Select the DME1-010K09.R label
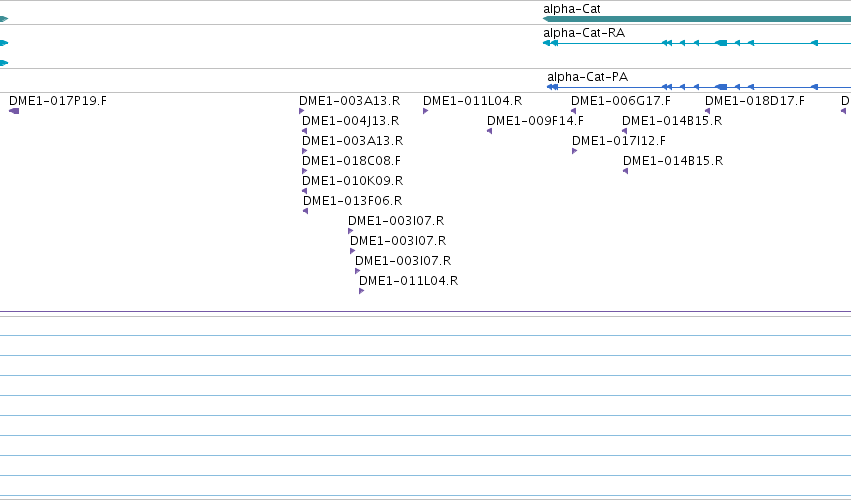 tap(352, 181)
